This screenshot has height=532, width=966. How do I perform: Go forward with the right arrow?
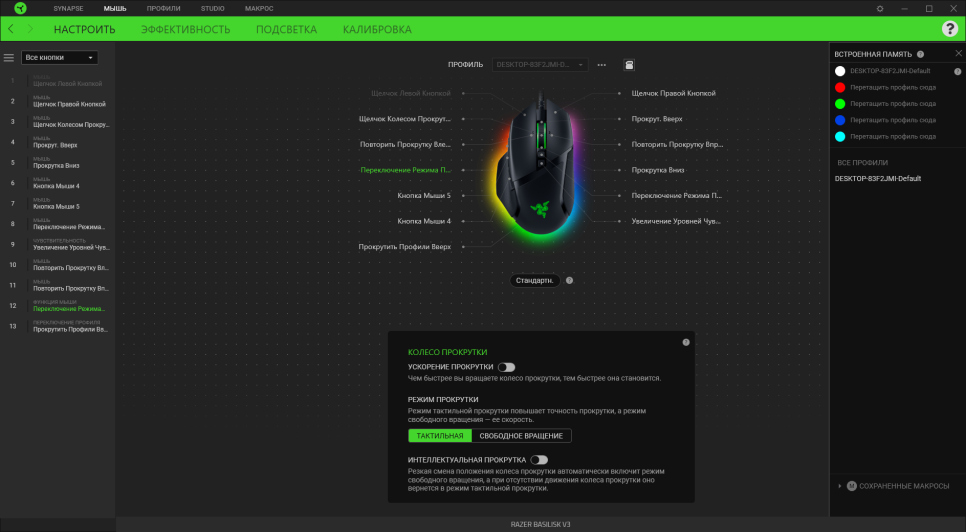[x=30, y=29]
